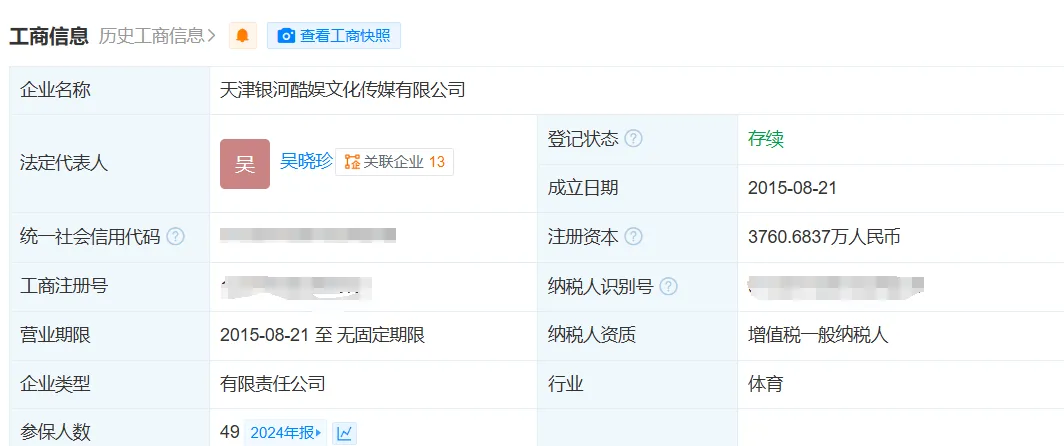This screenshot has height=446, width=1064.
Task: Click the 体育 industry value
Action: coord(765,384)
